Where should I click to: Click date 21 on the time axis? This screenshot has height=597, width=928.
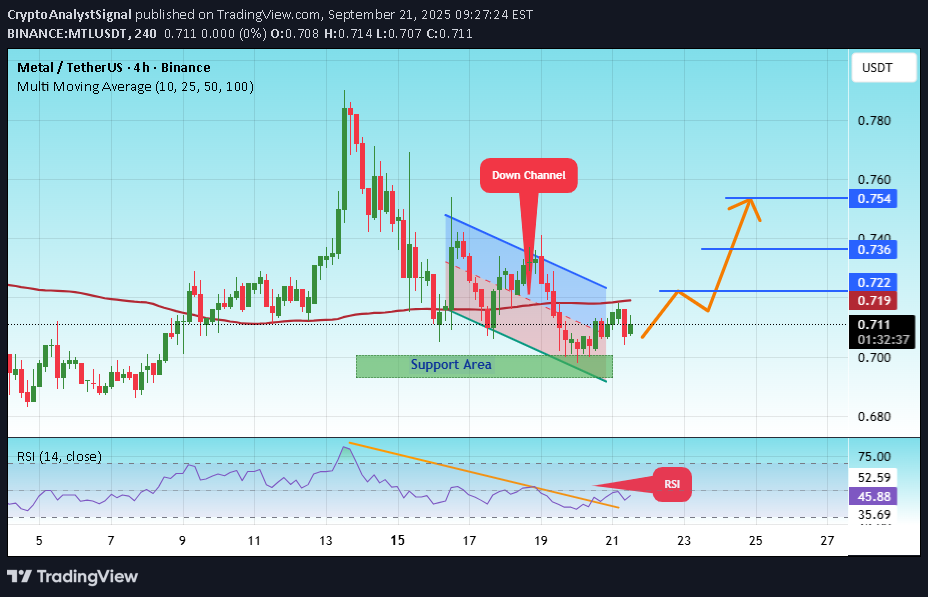click(613, 540)
